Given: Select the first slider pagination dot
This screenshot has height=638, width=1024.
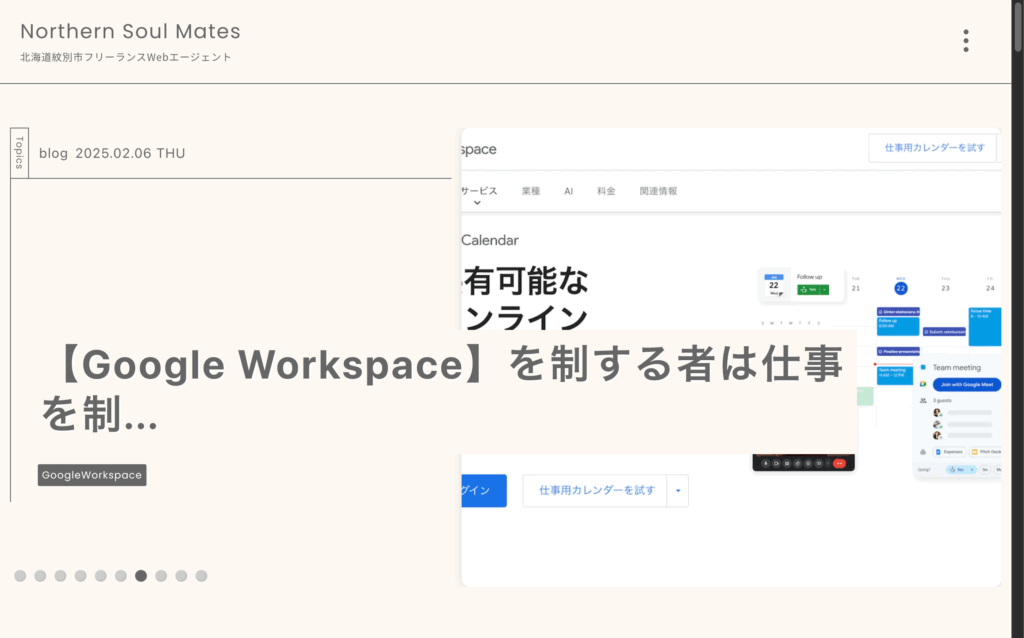Looking at the screenshot, I should [20, 575].
